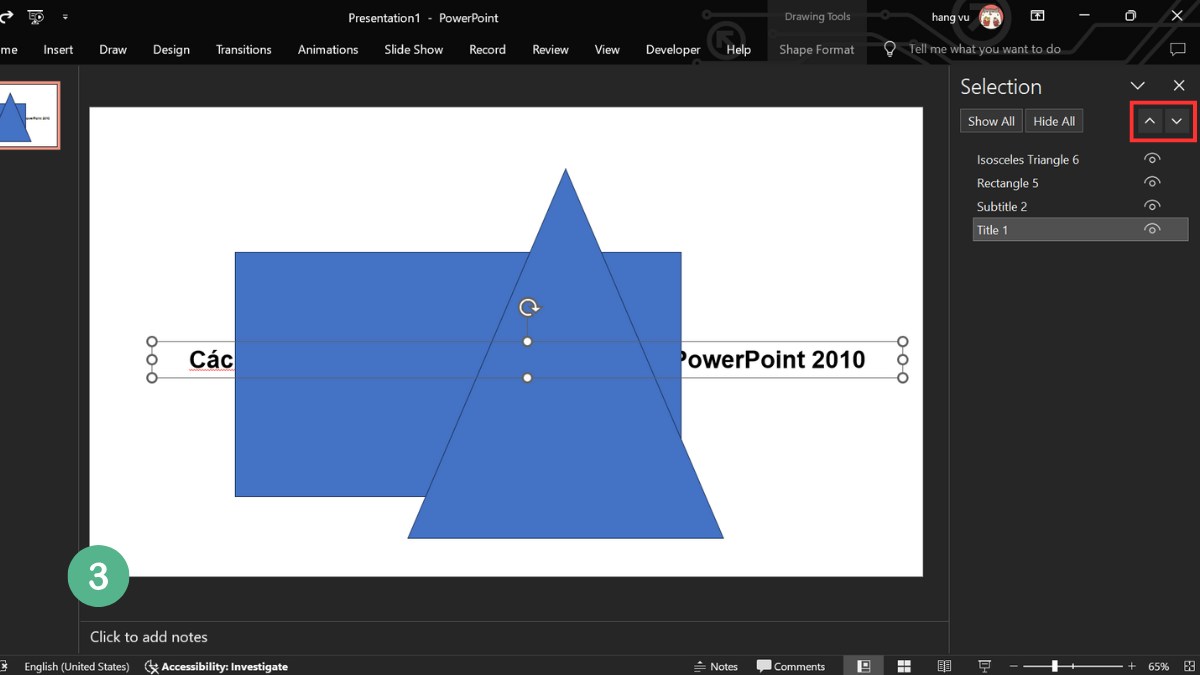The image size is (1200, 675).
Task: Open Accessibility: Investigate checker
Action: pyautogui.click(x=216, y=666)
